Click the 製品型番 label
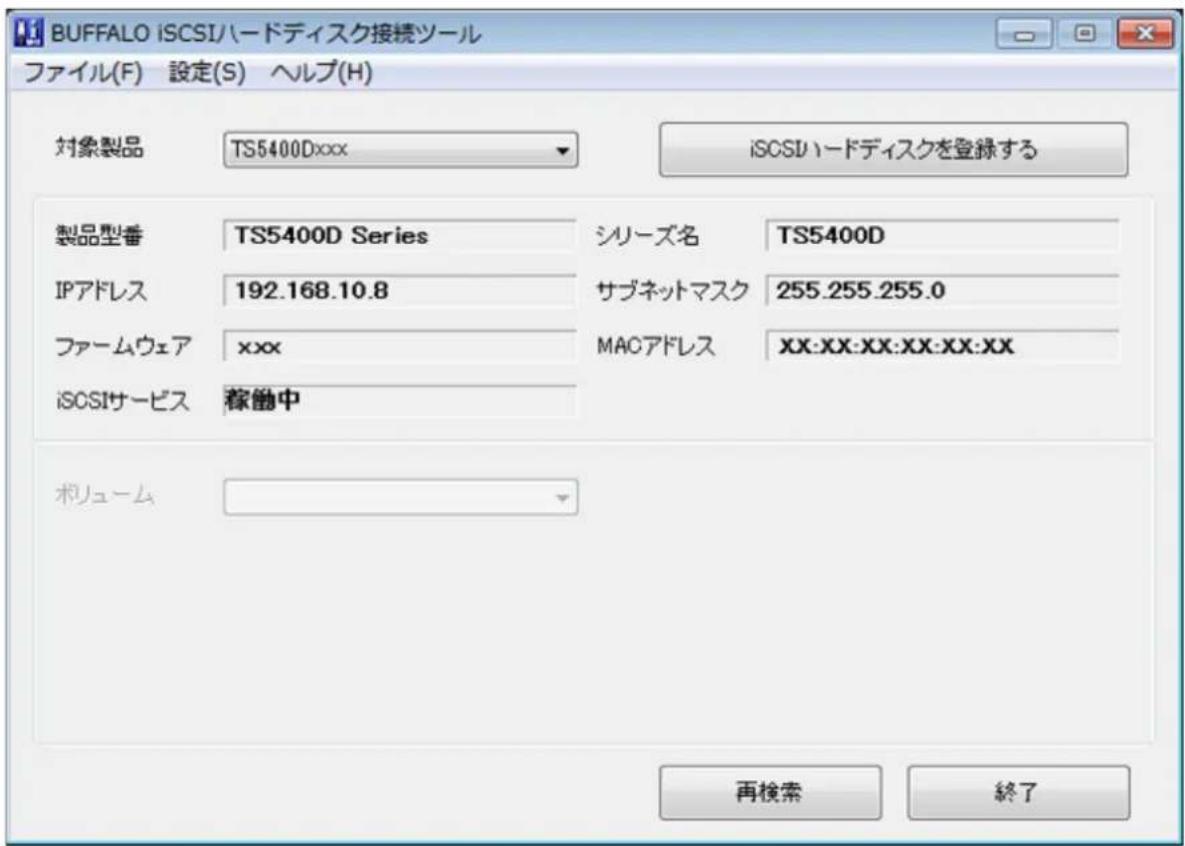This screenshot has height=846, width=1185. click(99, 237)
